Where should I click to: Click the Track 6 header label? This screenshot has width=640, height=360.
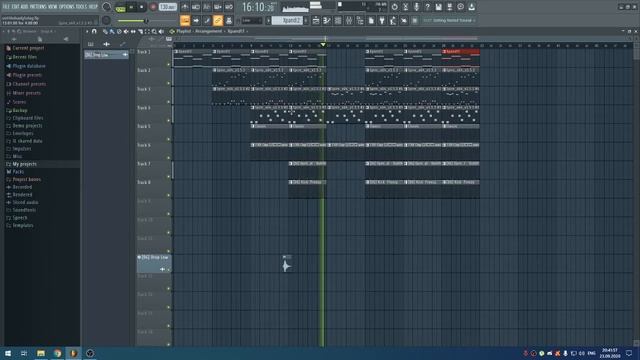pyautogui.click(x=144, y=145)
